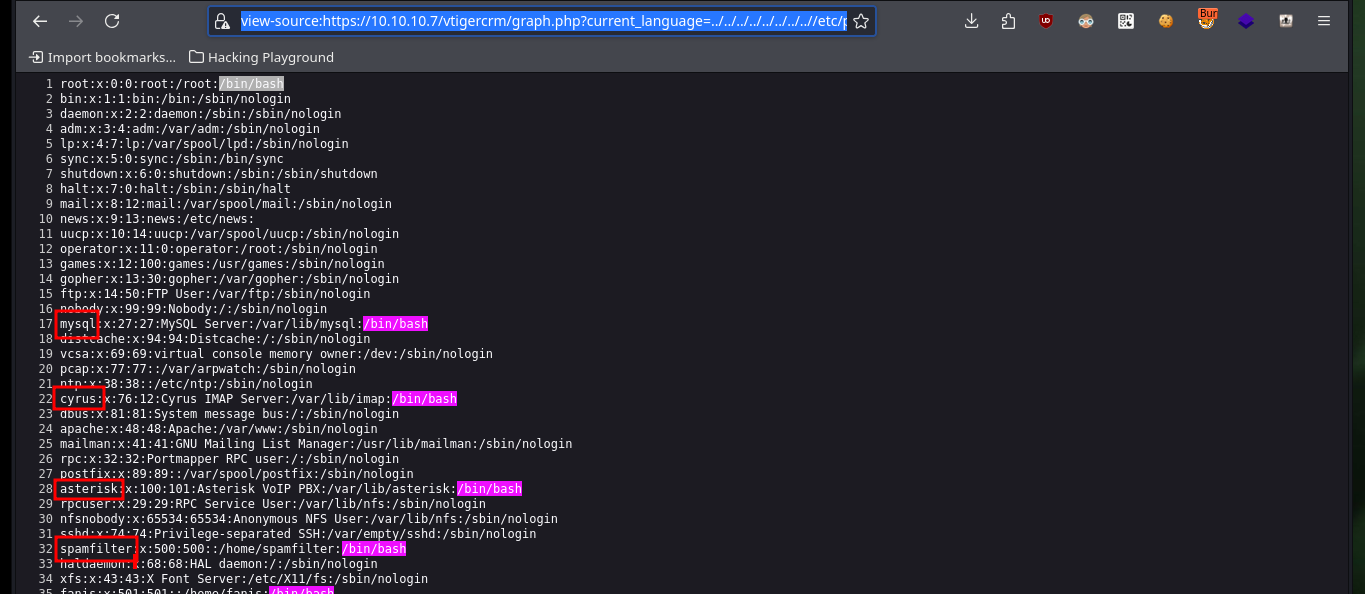1365x594 pixels.
Task: Open the QR code extension
Action: [1126, 21]
